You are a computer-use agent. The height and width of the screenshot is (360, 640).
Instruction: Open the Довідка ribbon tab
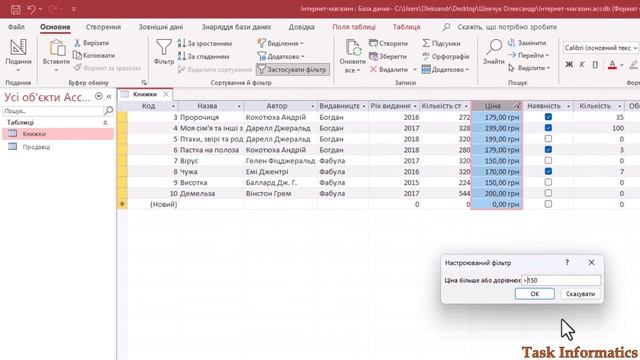pyautogui.click(x=302, y=27)
